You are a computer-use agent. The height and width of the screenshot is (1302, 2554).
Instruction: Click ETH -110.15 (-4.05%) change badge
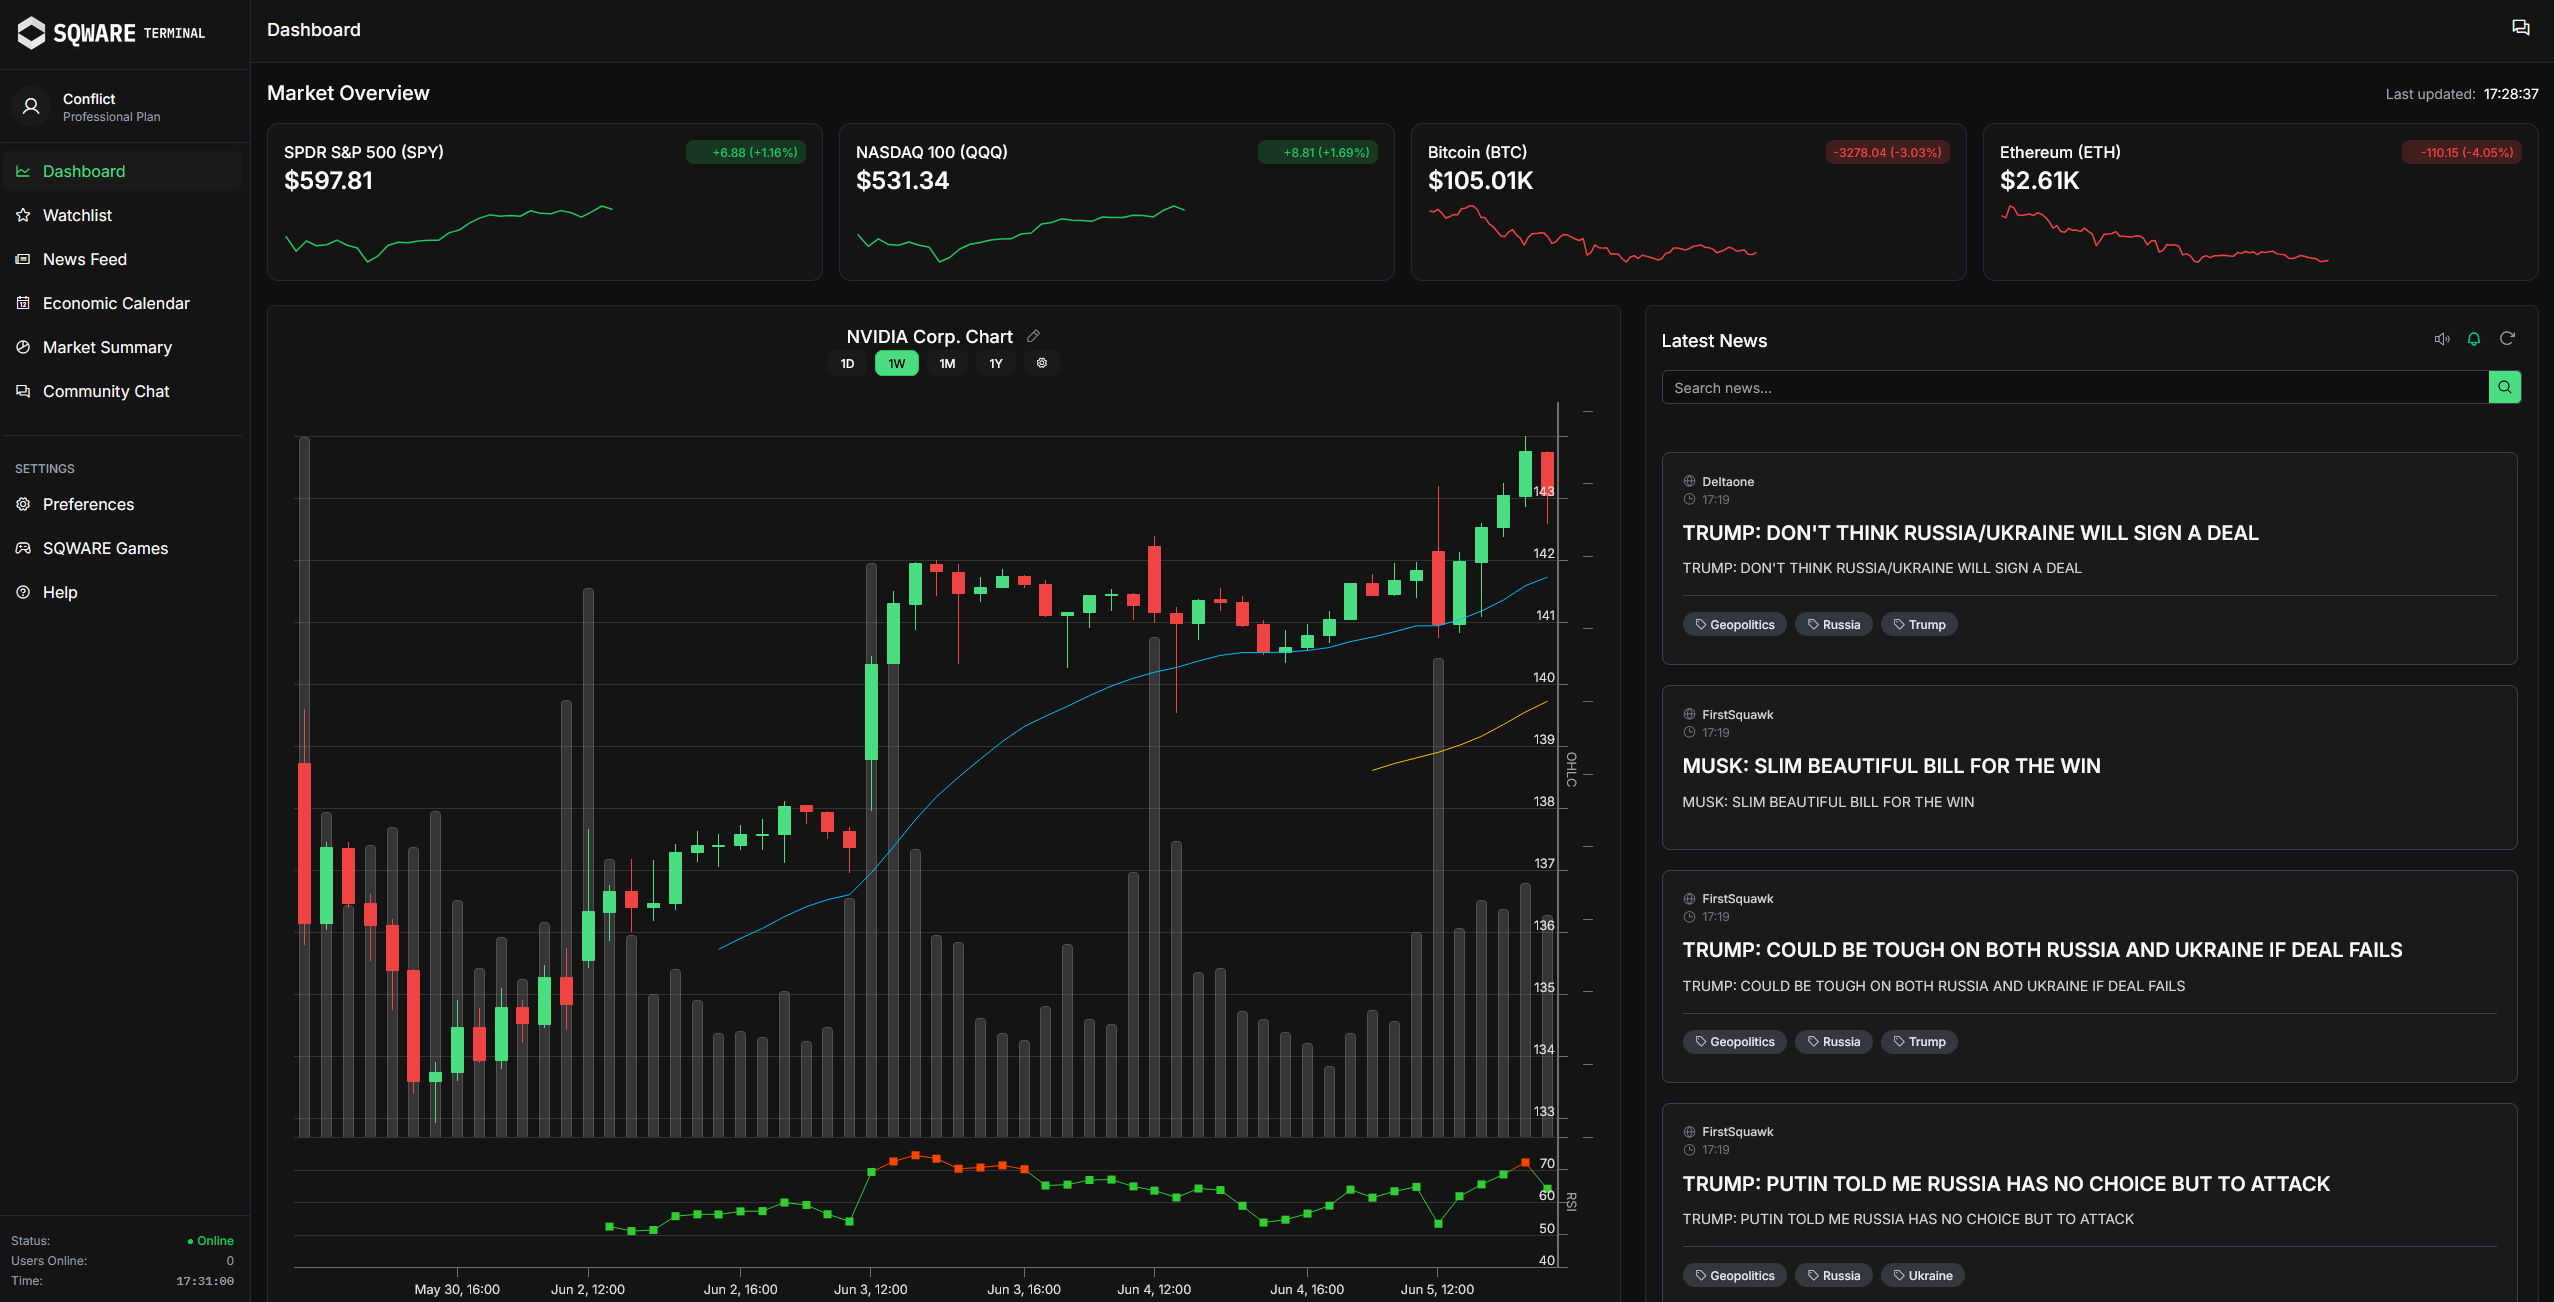point(2462,152)
